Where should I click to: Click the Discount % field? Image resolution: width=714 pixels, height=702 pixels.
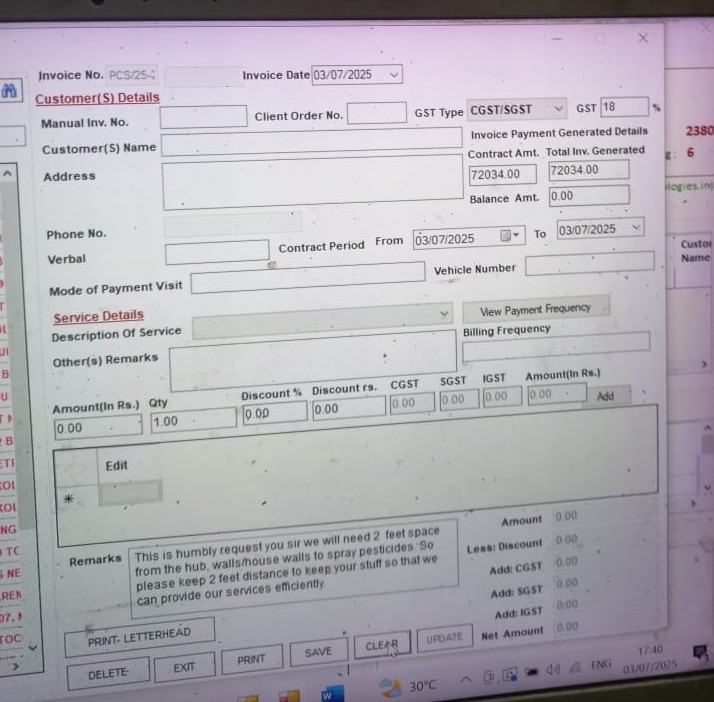275,412
